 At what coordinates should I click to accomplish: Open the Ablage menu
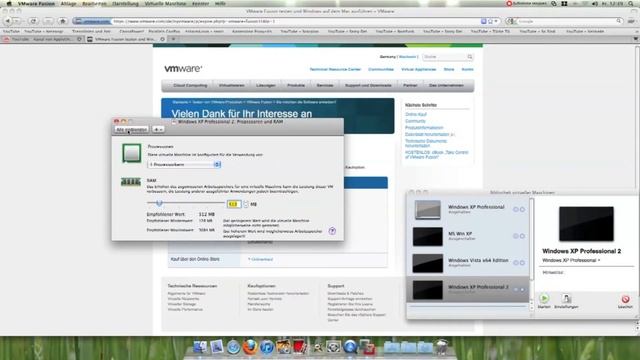(x=68, y=3)
